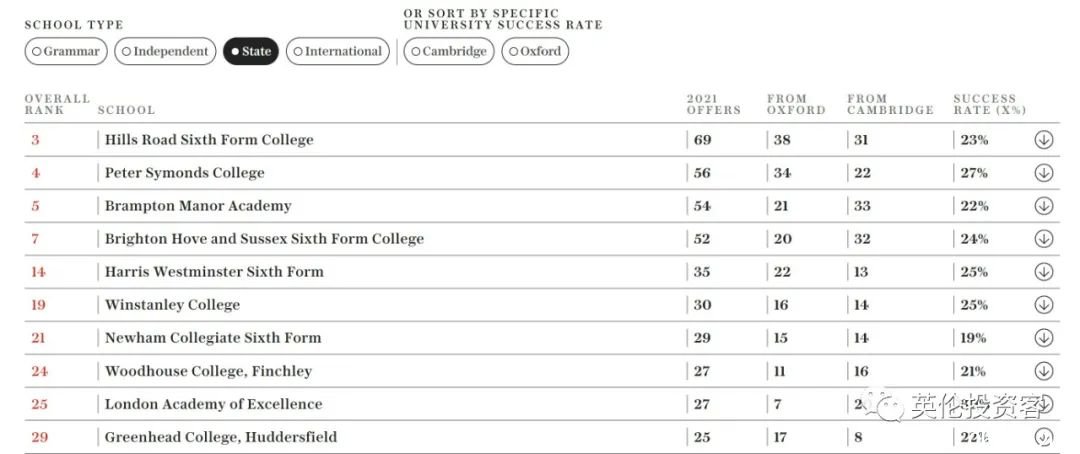This screenshot has height=454, width=1080.
Task: Select the Grammar school type filter
Action: [66, 52]
